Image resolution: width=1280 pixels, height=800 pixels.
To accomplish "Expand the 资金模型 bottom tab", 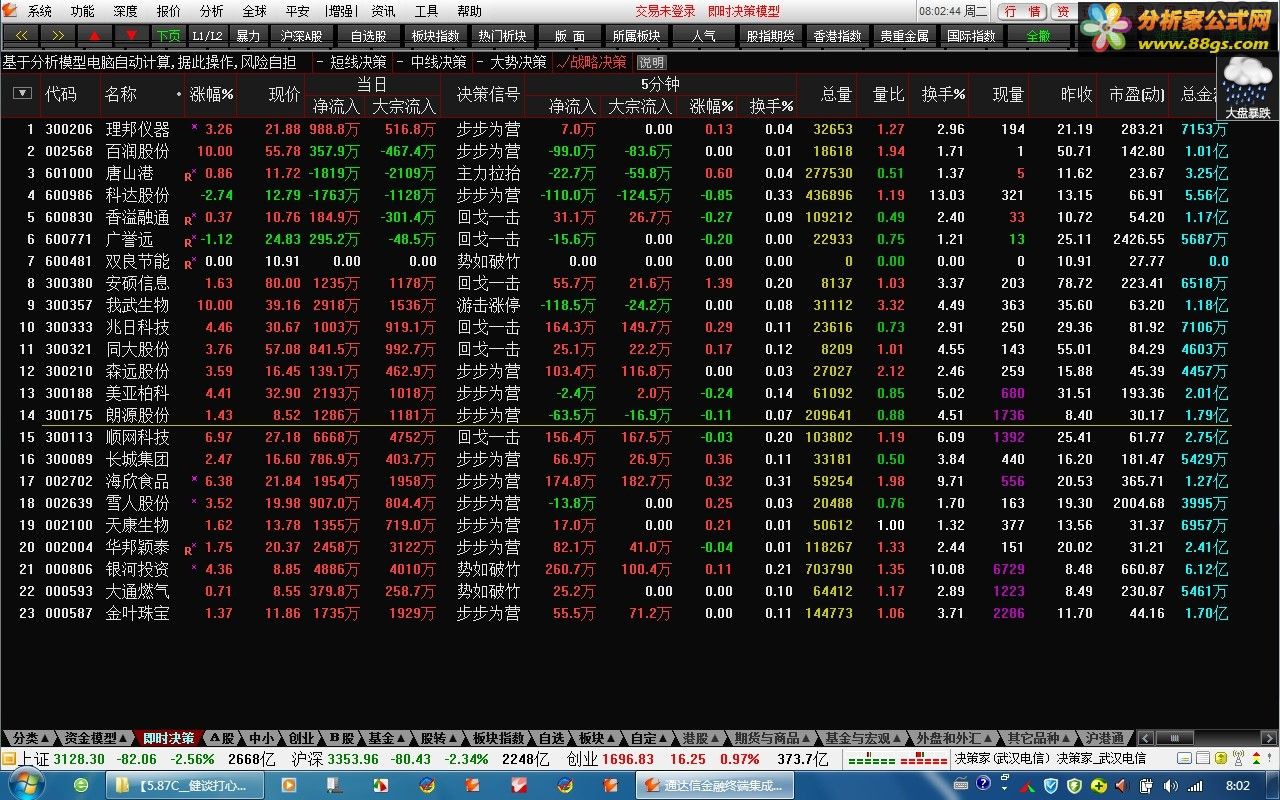I will click(96, 738).
